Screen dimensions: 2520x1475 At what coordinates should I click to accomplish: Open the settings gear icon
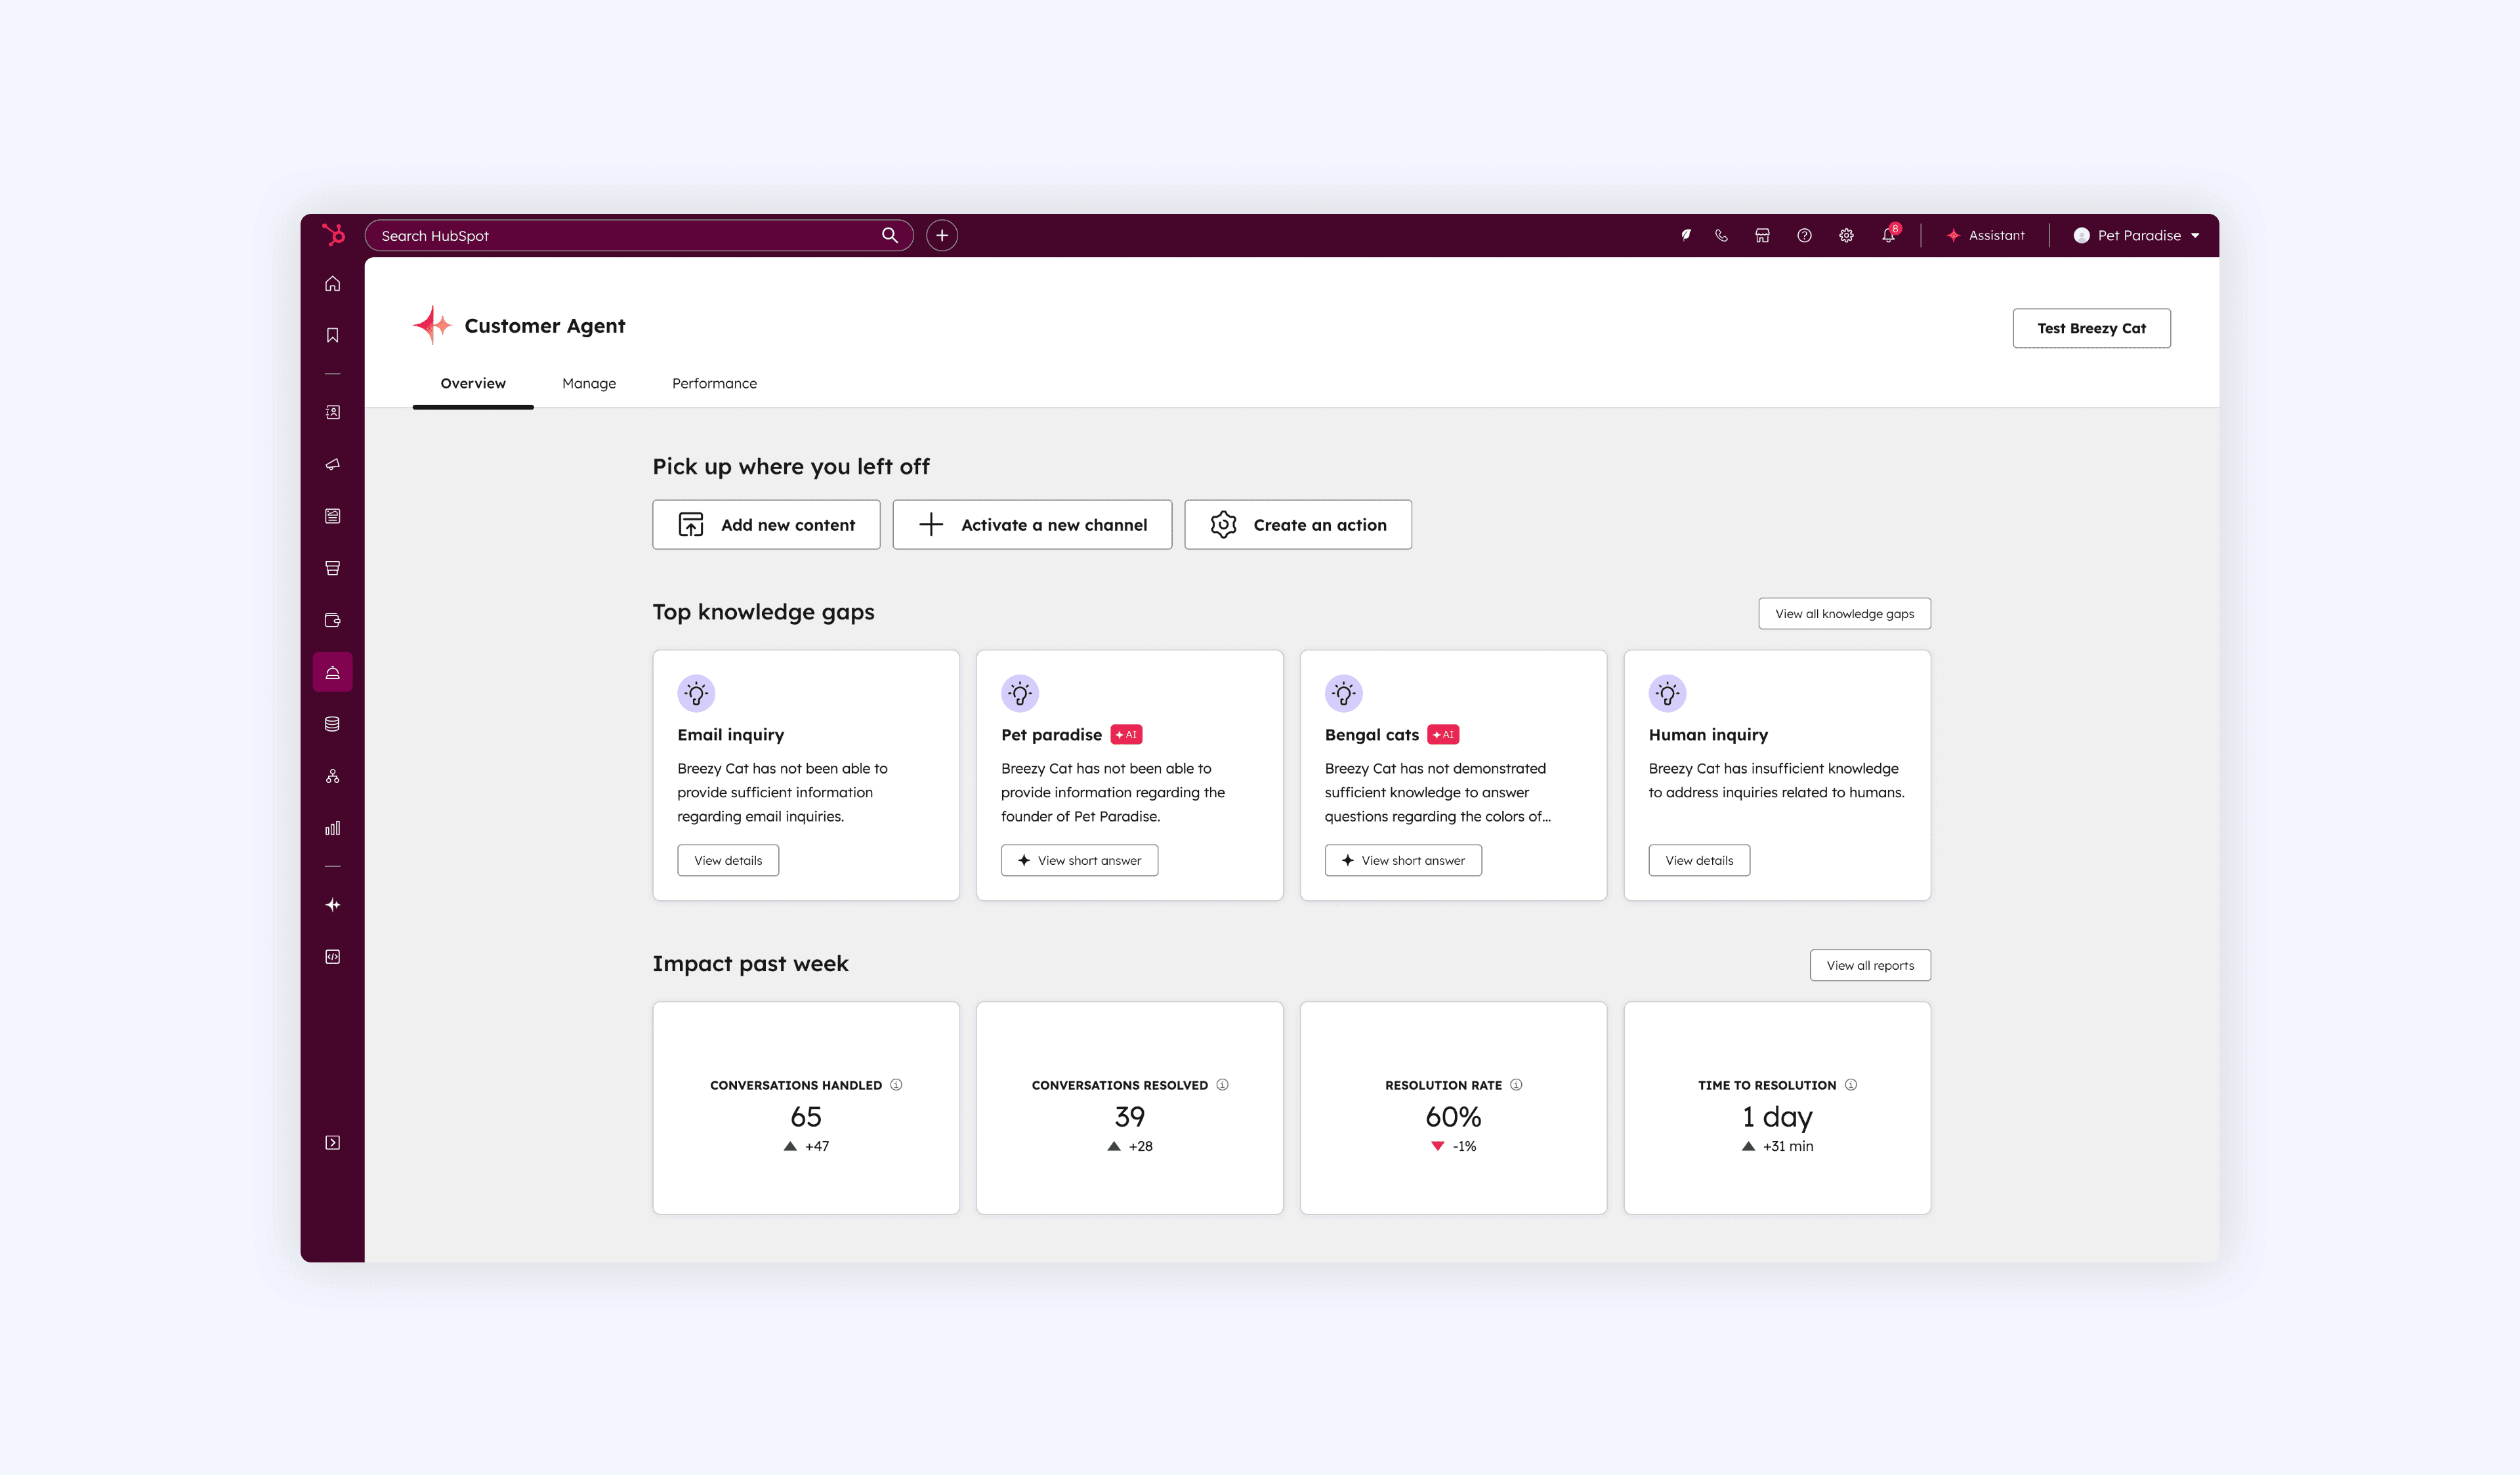(x=1846, y=236)
